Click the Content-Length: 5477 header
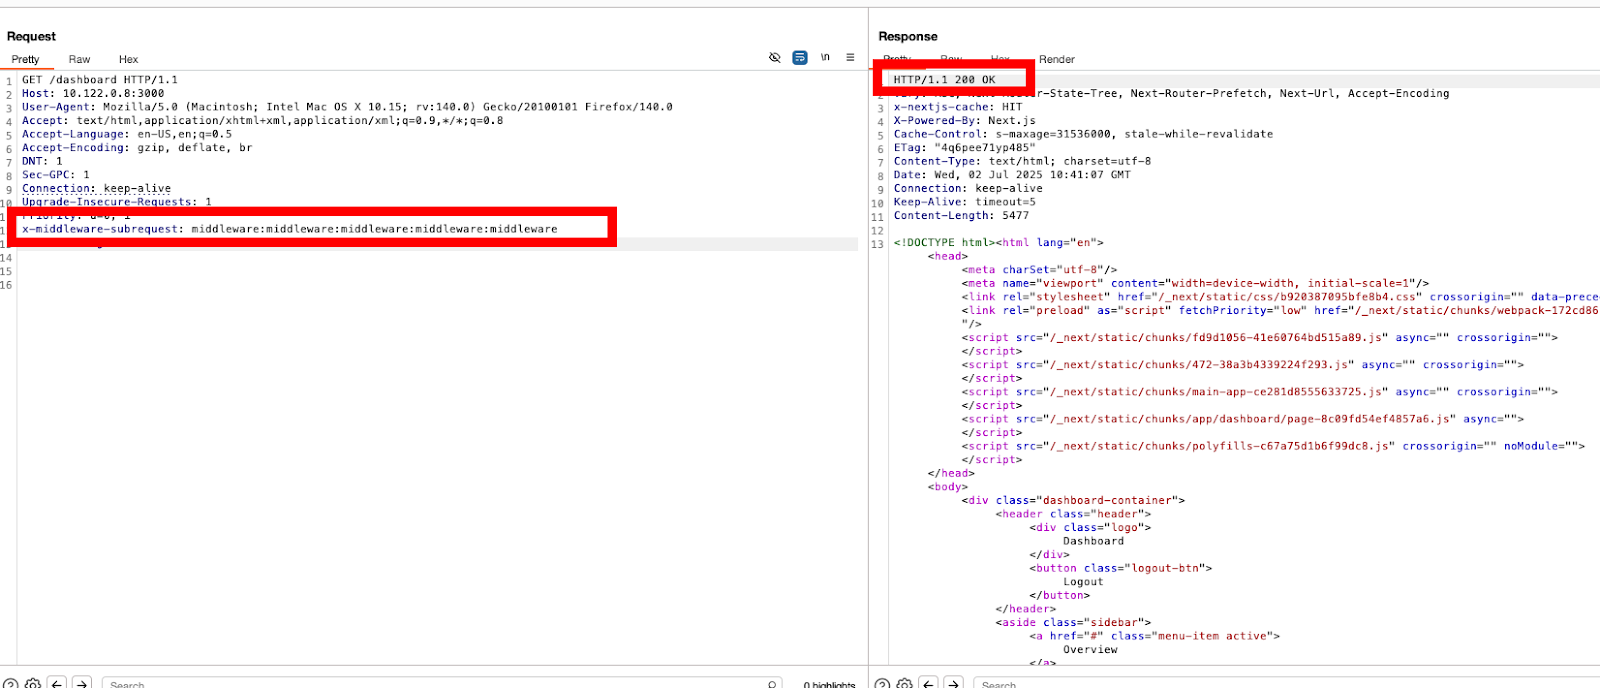1600x688 pixels. [x=961, y=216]
